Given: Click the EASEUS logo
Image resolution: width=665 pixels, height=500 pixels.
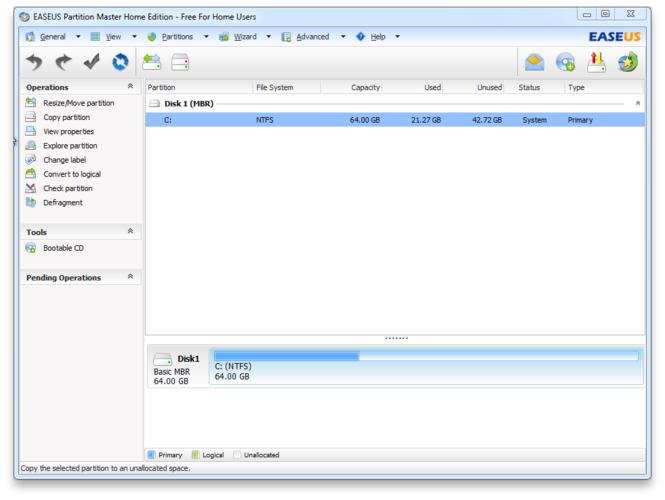Looking at the screenshot, I should click(615, 37).
